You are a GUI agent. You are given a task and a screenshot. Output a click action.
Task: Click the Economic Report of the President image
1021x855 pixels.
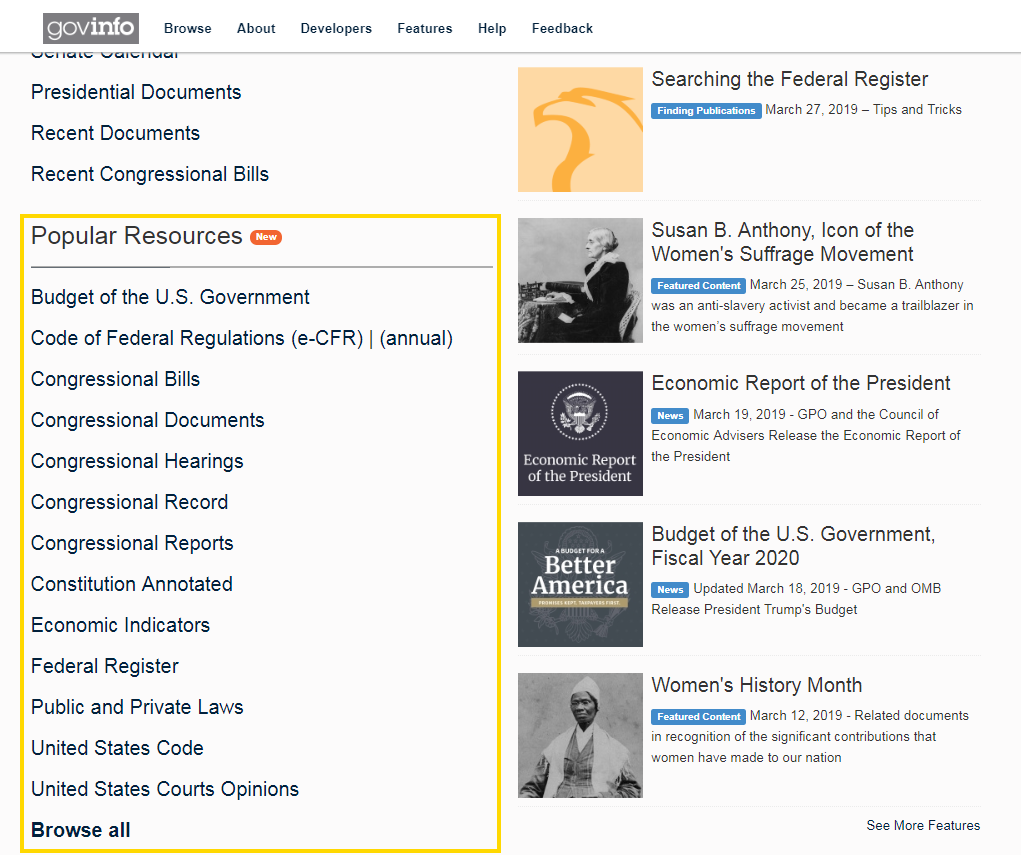580,433
